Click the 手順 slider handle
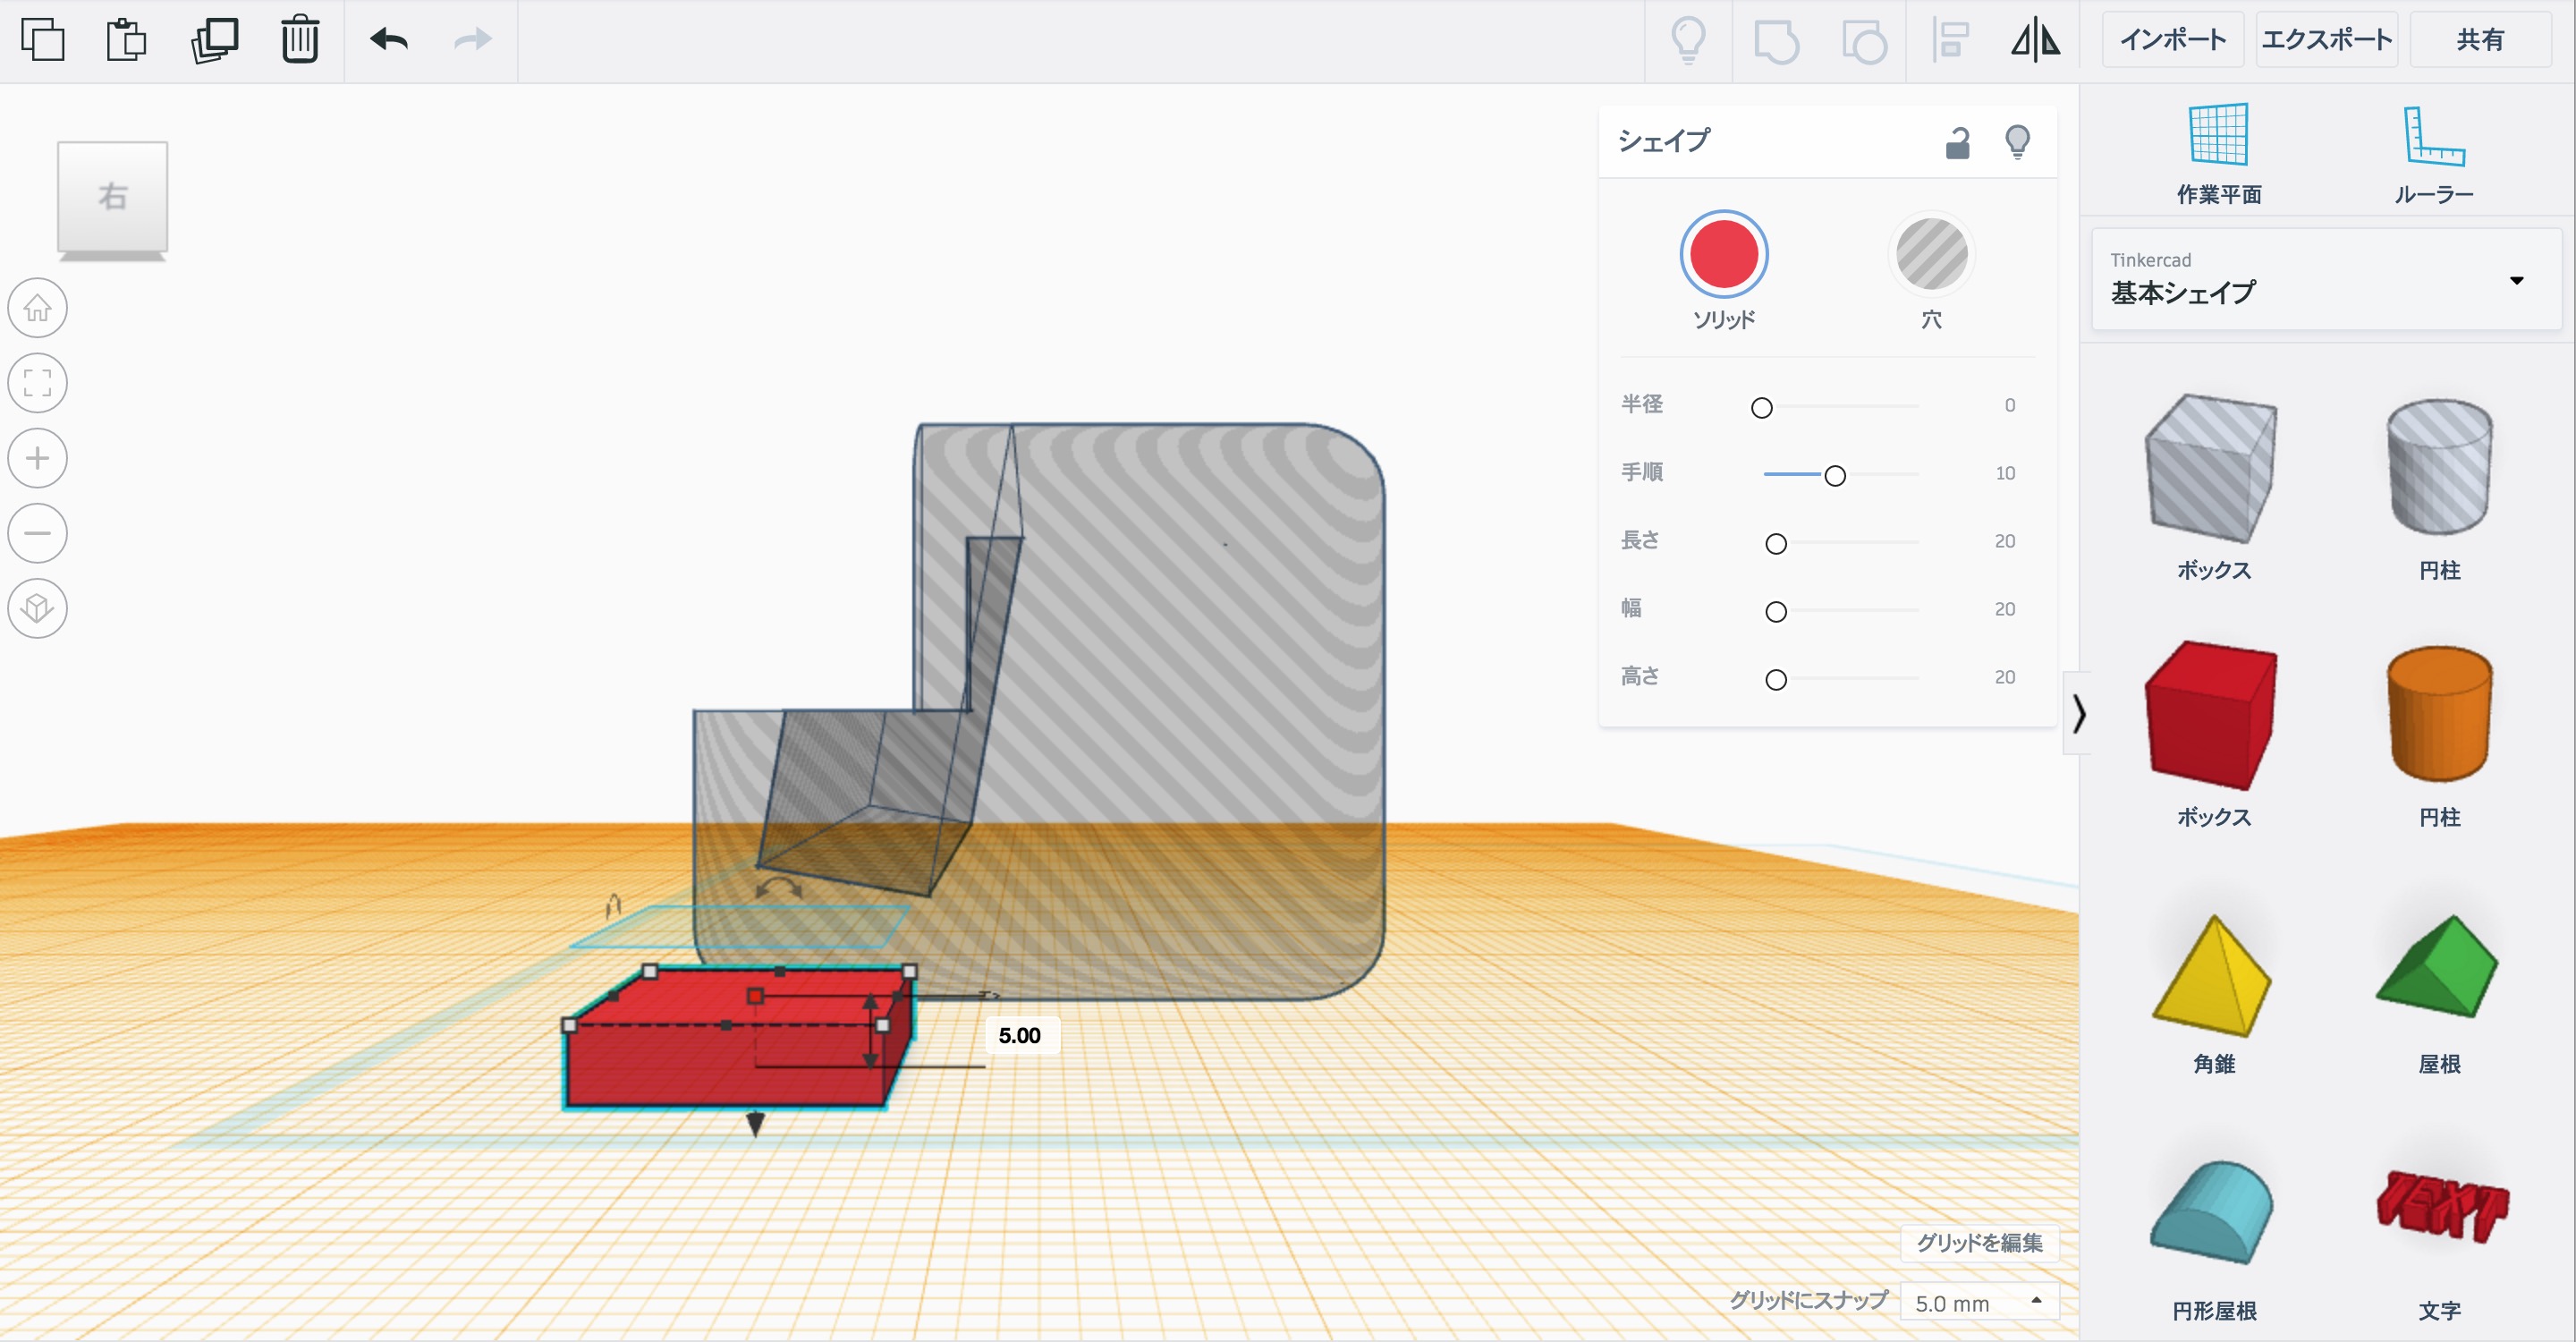2576x1342 pixels. coord(1834,476)
